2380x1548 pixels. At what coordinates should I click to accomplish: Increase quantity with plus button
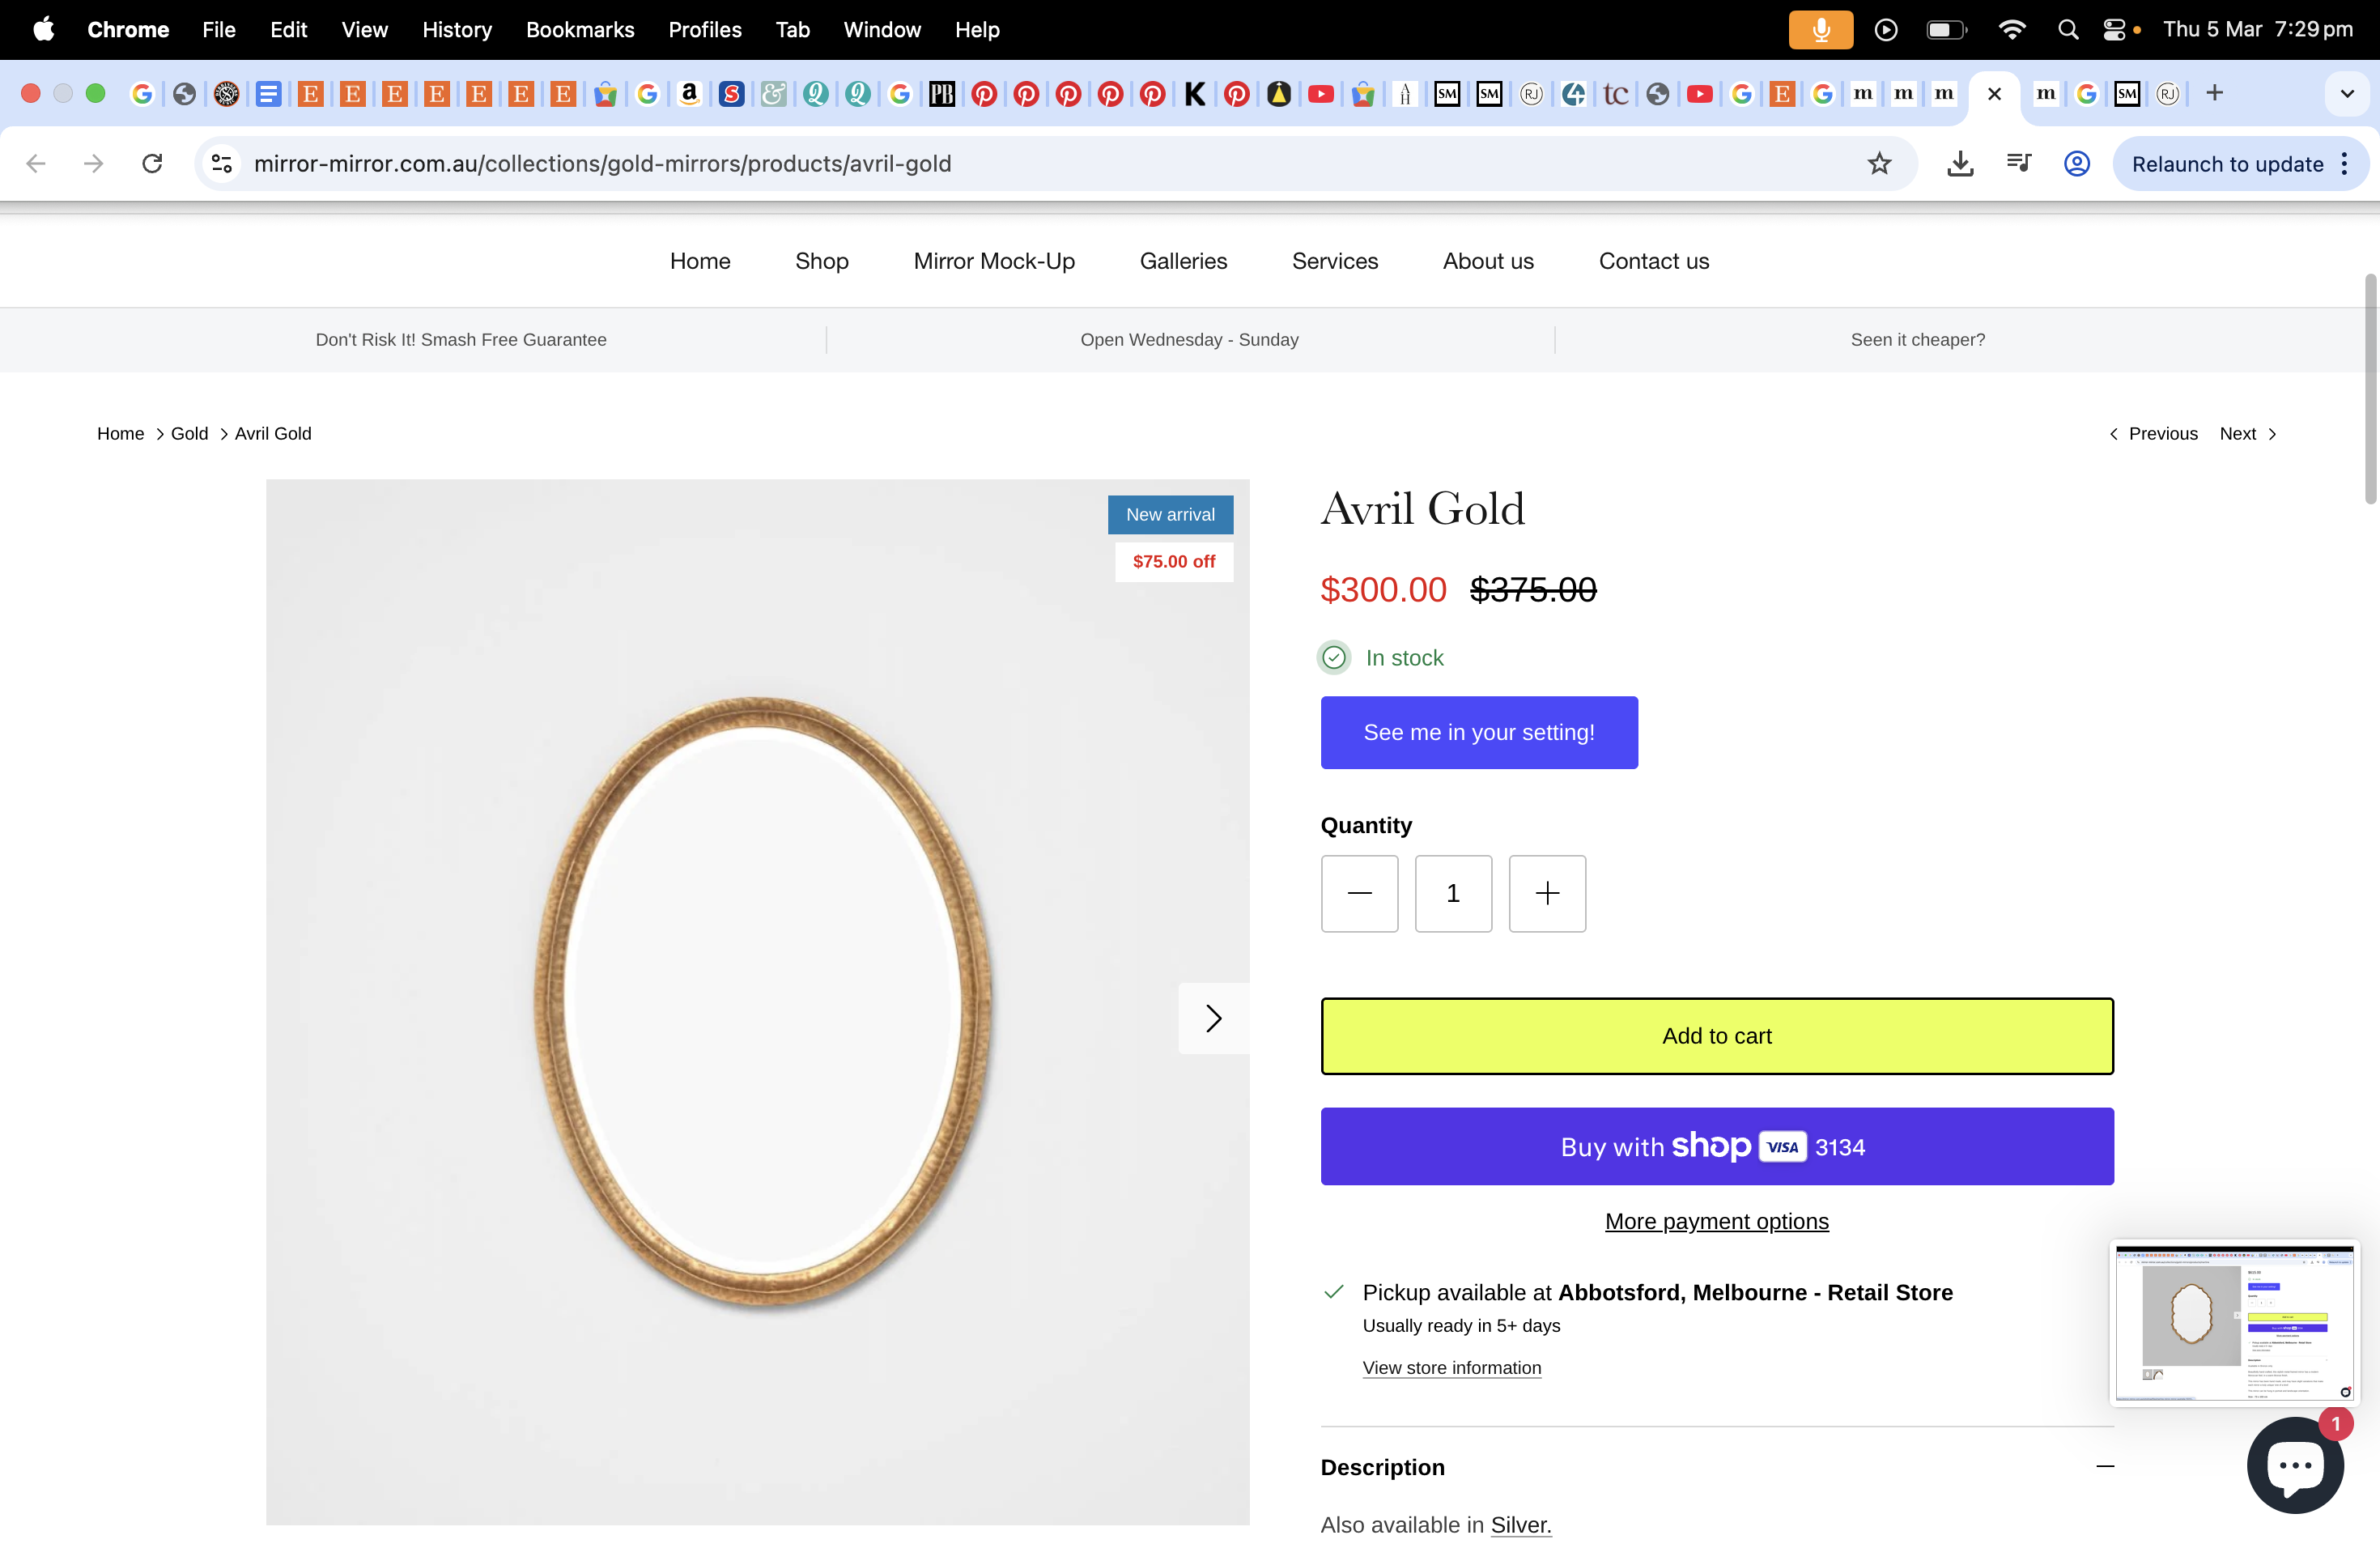(1546, 893)
